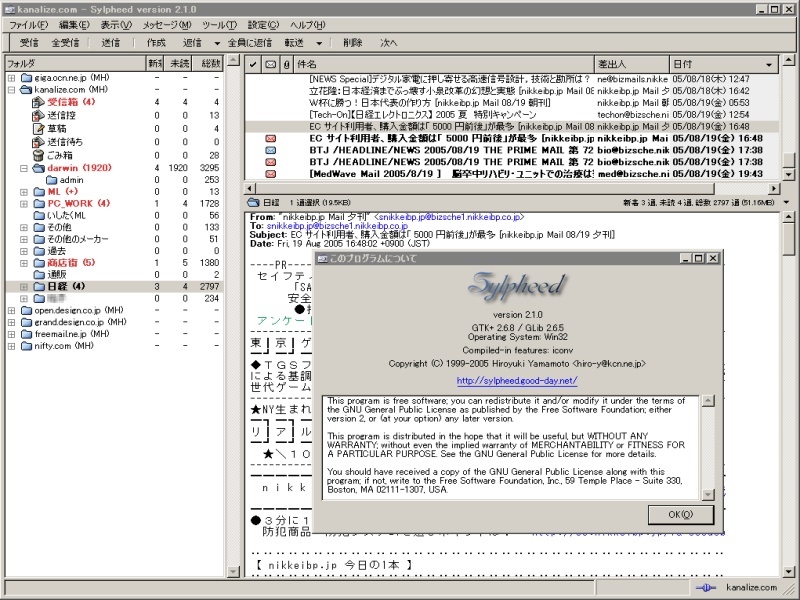The height and width of the screenshot is (600, 800).
Task: Open the ツール(T) menu
Action: (x=219, y=25)
